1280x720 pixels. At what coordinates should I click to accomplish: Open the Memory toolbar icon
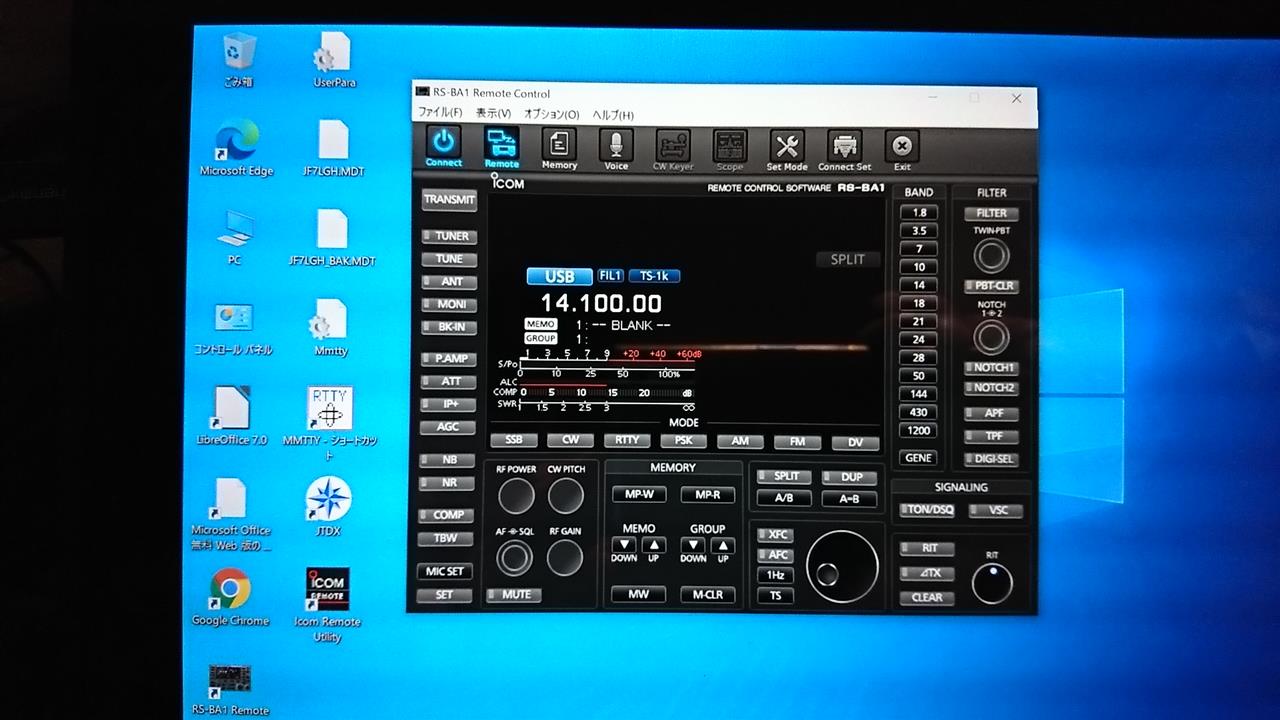559,149
